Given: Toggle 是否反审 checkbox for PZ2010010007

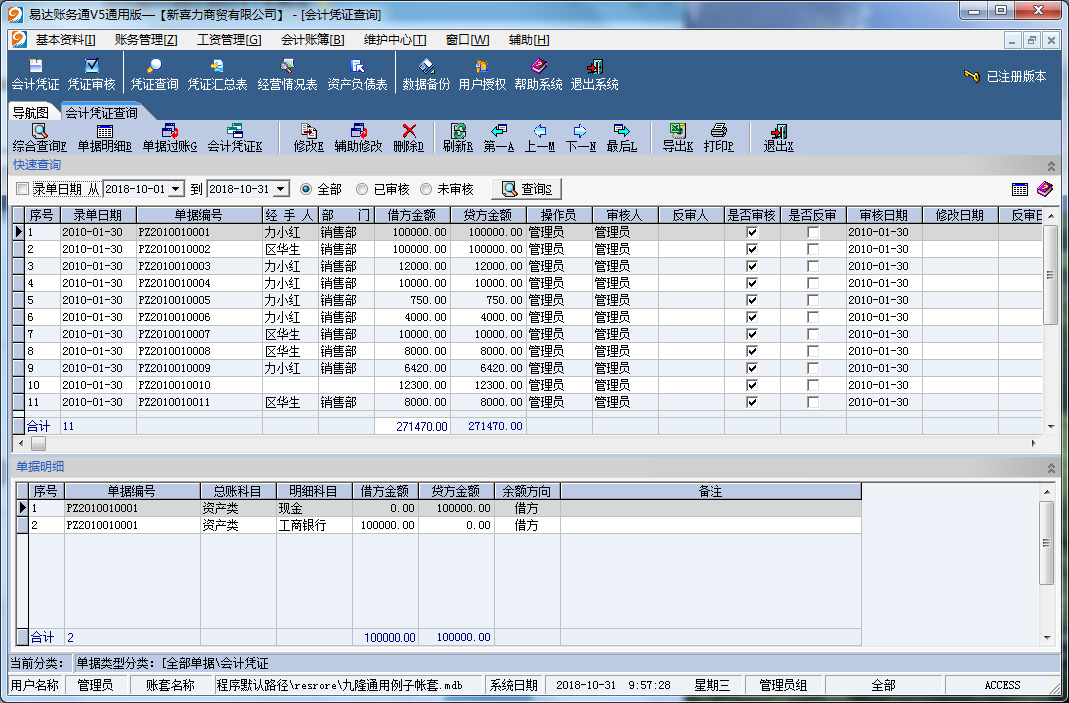Looking at the screenshot, I should tap(813, 335).
